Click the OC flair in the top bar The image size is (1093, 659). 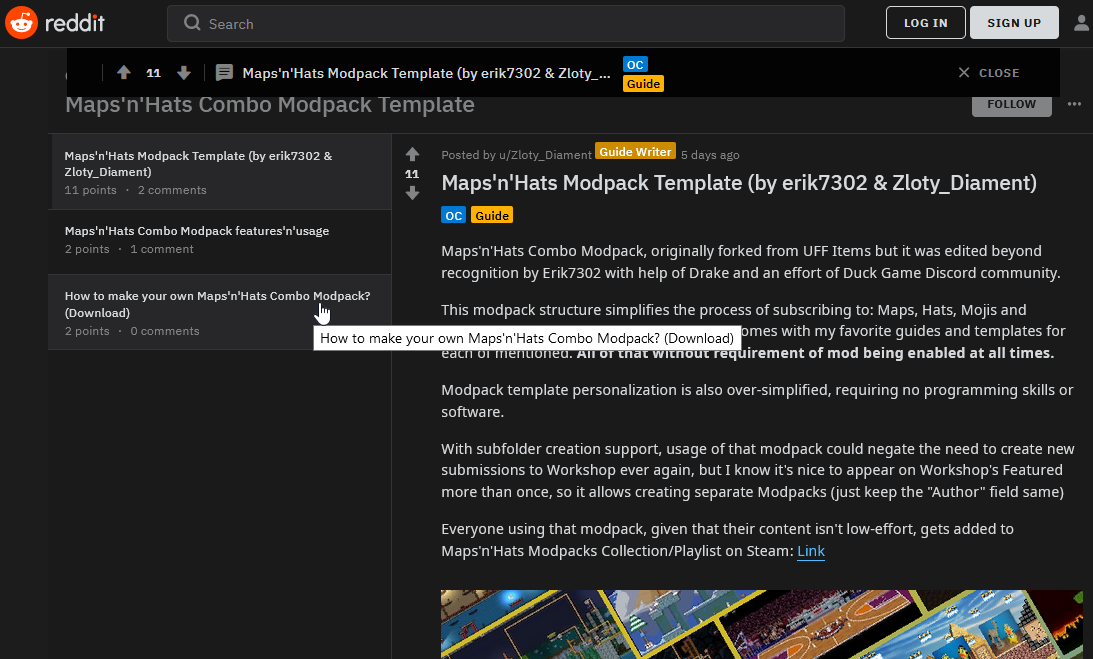tap(635, 64)
